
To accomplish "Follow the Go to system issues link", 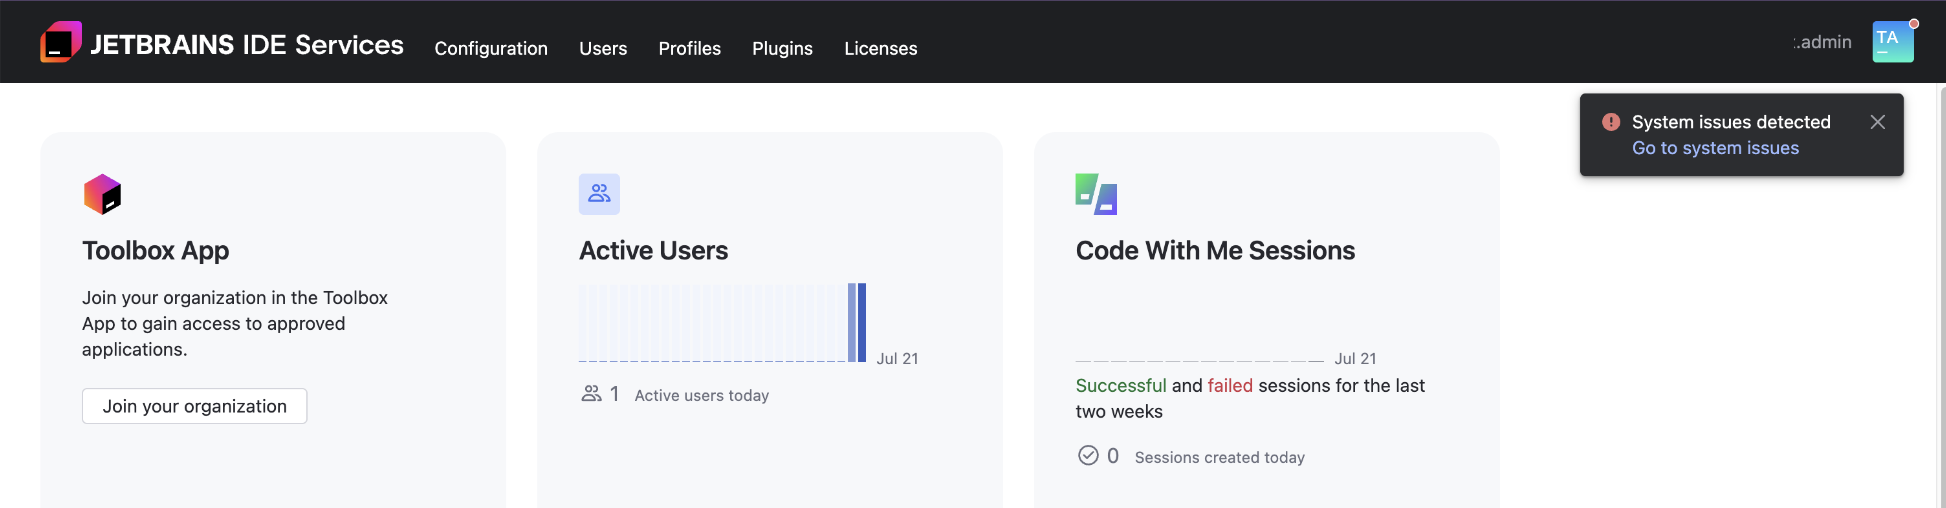I will coord(1715,148).
